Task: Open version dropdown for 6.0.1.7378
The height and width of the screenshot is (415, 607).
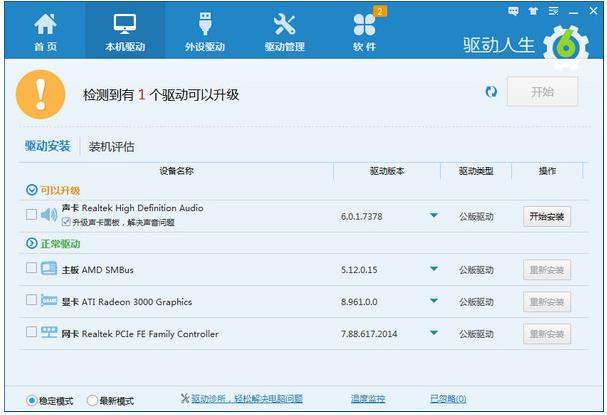Action: coord(434,215)
